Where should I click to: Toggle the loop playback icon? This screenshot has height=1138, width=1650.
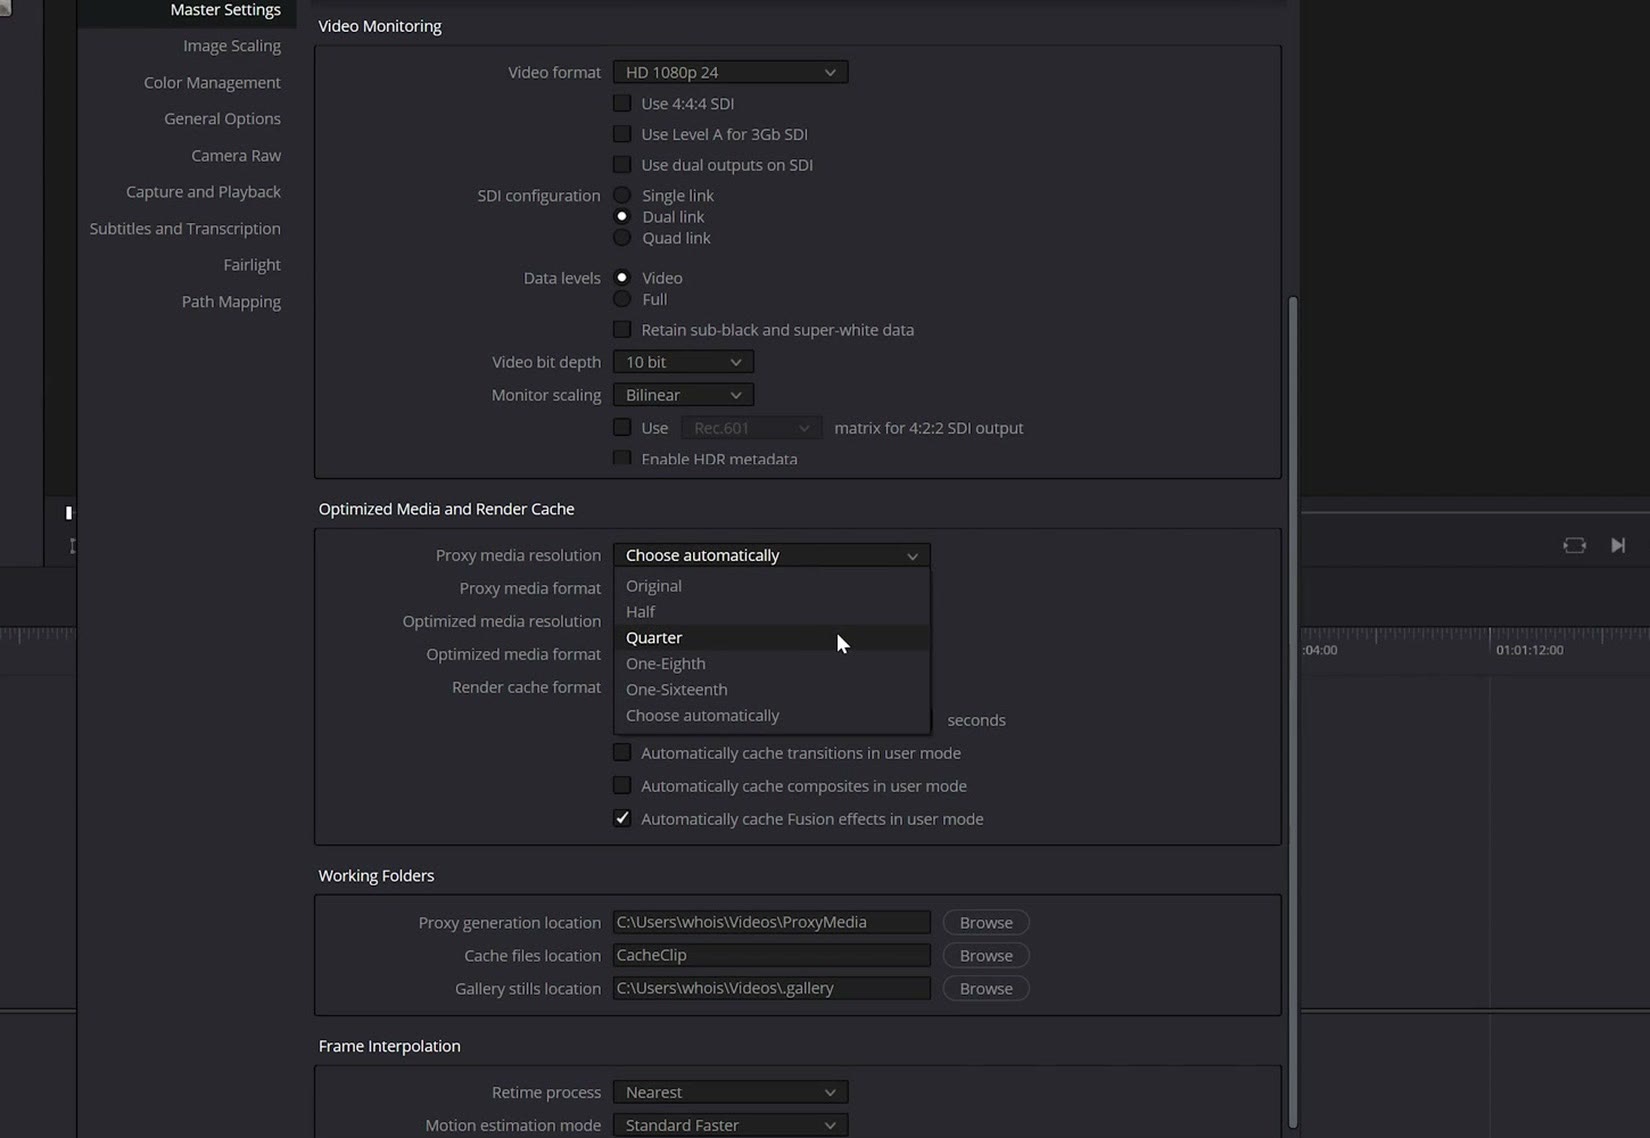[x=1574, y=545]
